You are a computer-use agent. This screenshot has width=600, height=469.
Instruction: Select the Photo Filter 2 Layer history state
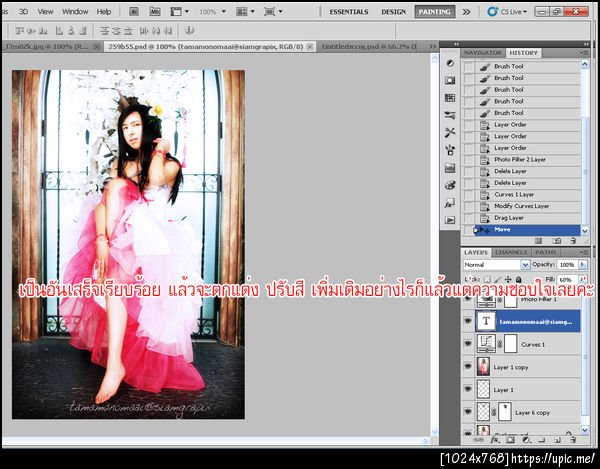[x=528, y=160]
